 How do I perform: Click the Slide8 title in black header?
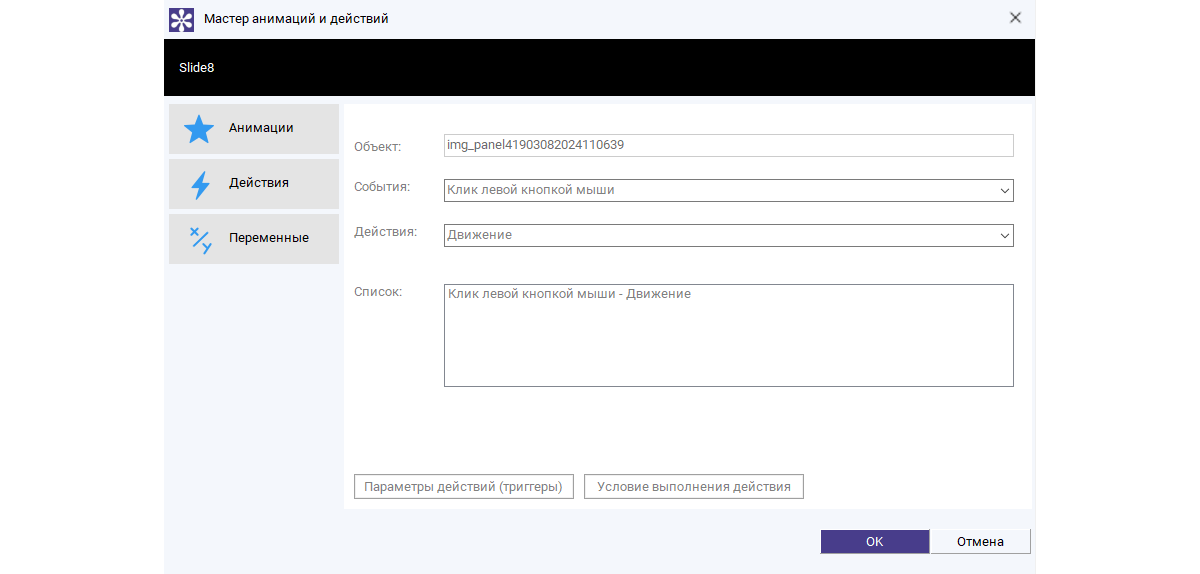[x=197, y=68]
